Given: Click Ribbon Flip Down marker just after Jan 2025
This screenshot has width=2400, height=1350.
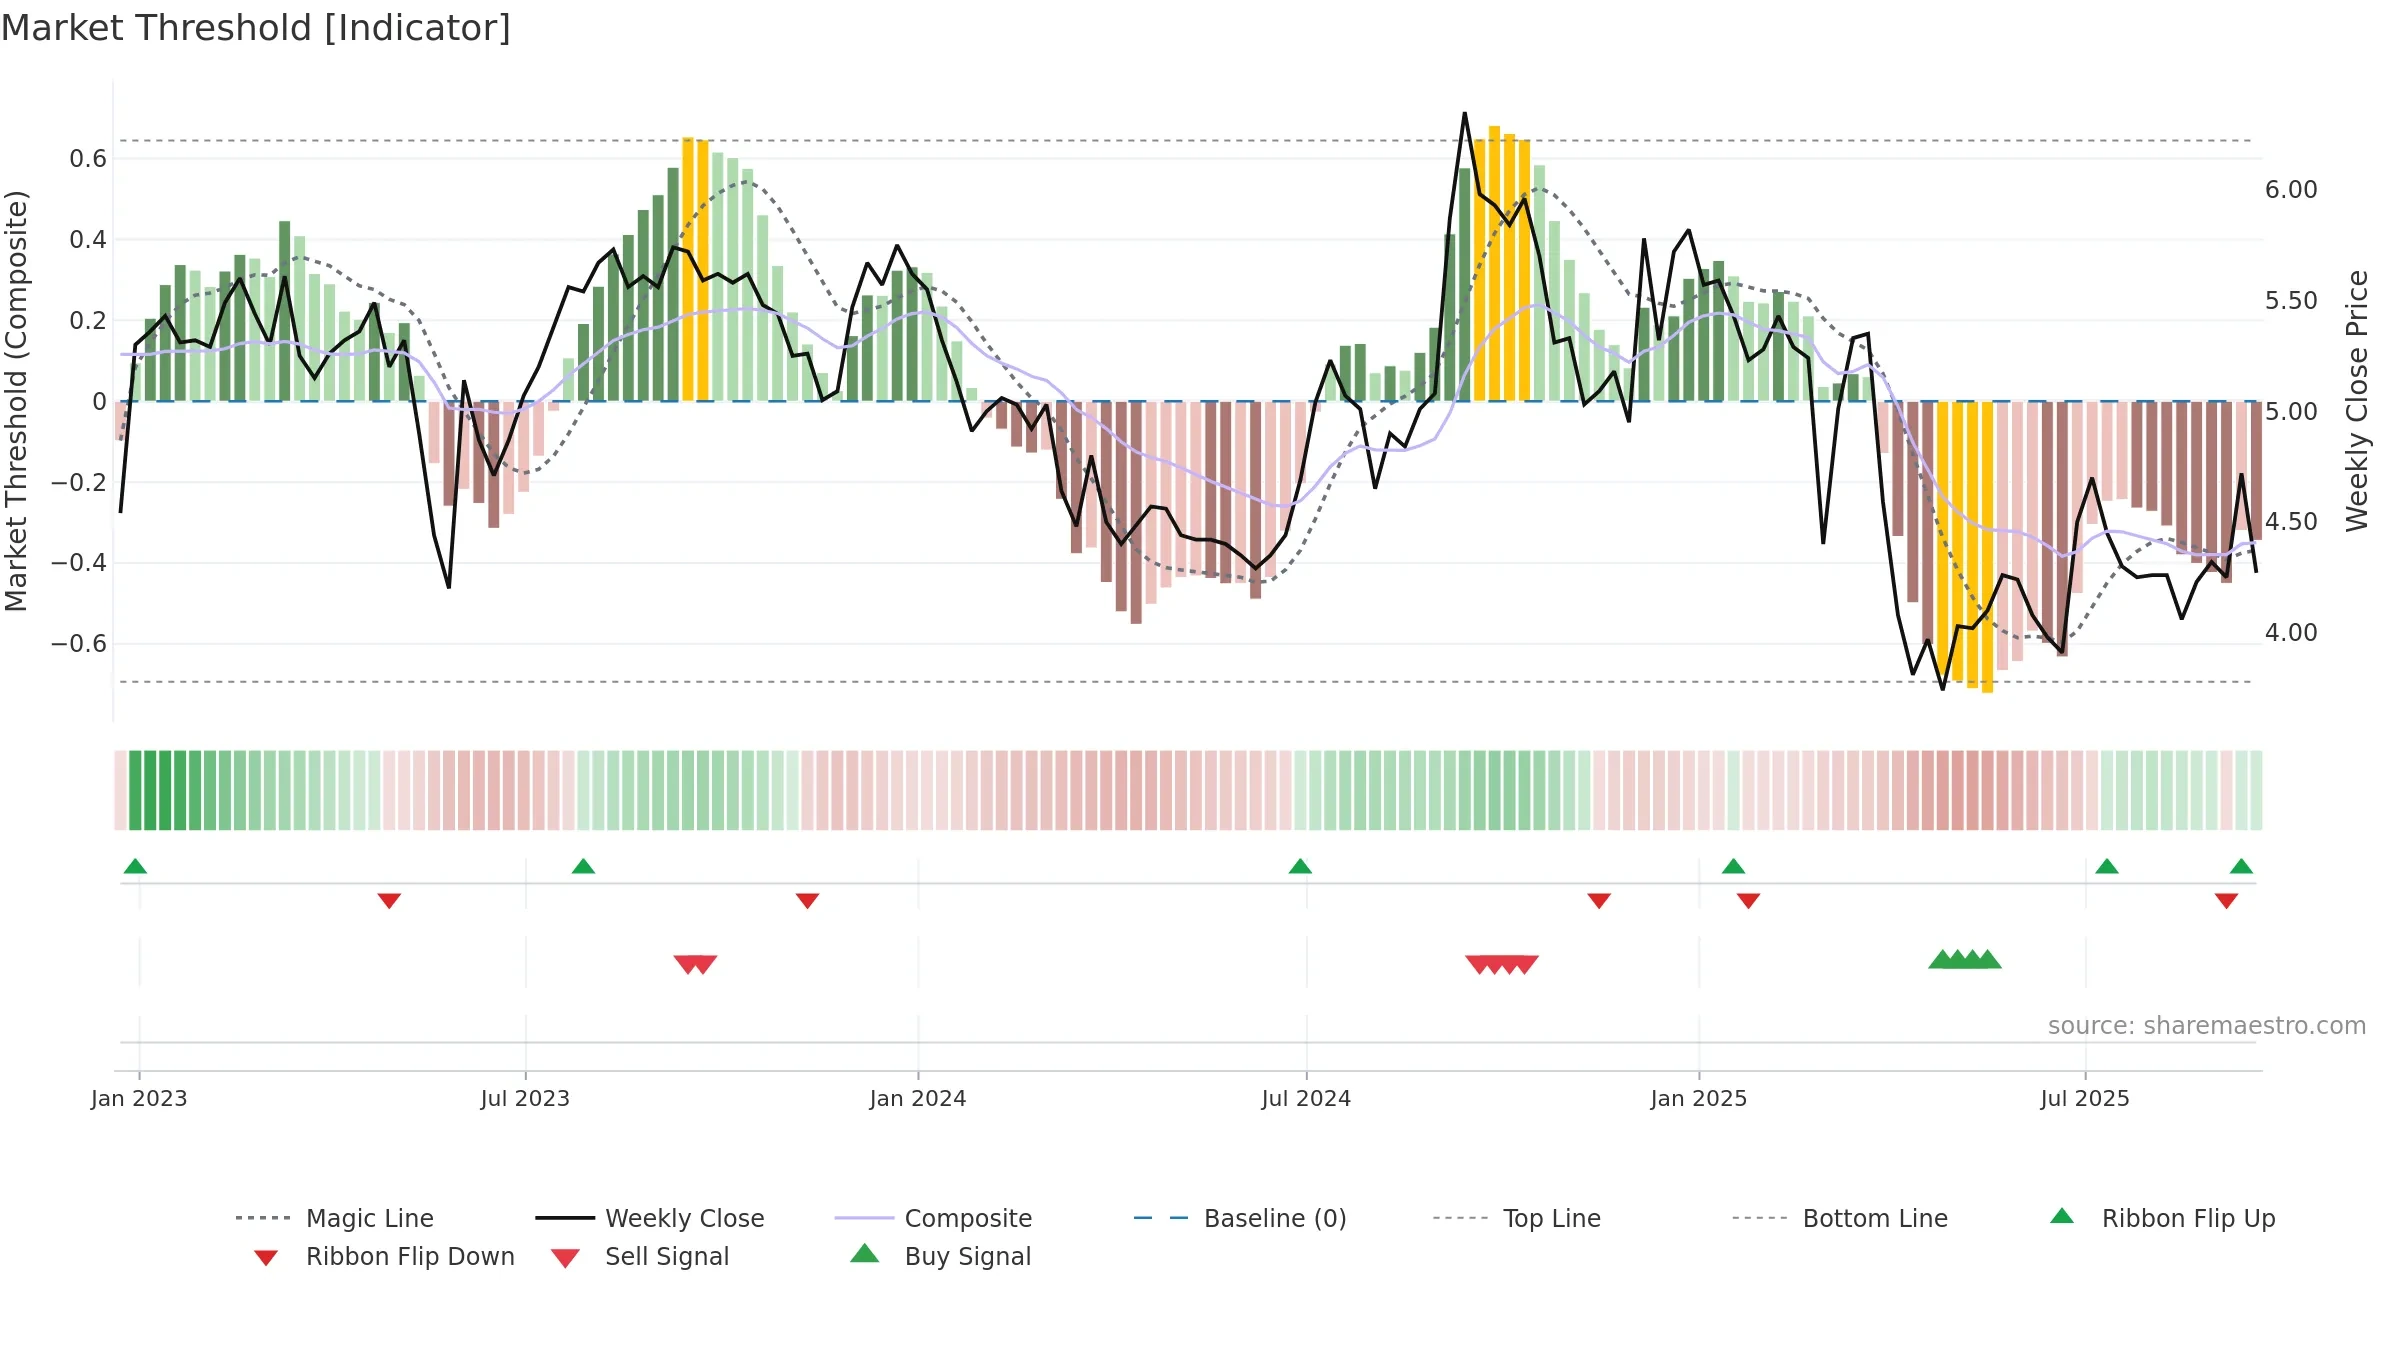Looking at the screenshot, I should pyautogui.click(x=1748, y=901).
